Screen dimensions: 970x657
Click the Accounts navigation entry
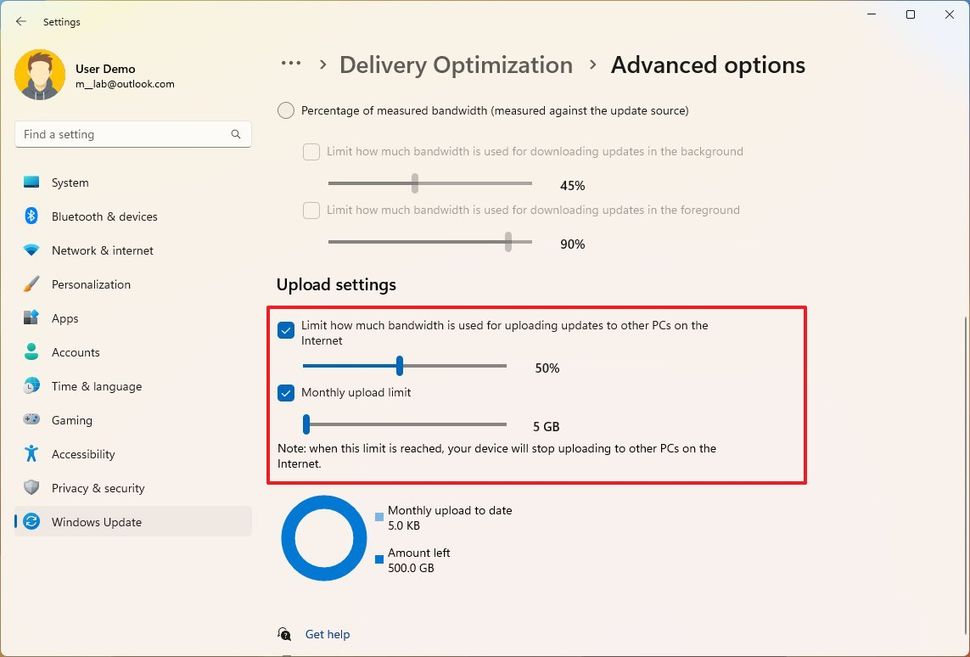(75, 352)
